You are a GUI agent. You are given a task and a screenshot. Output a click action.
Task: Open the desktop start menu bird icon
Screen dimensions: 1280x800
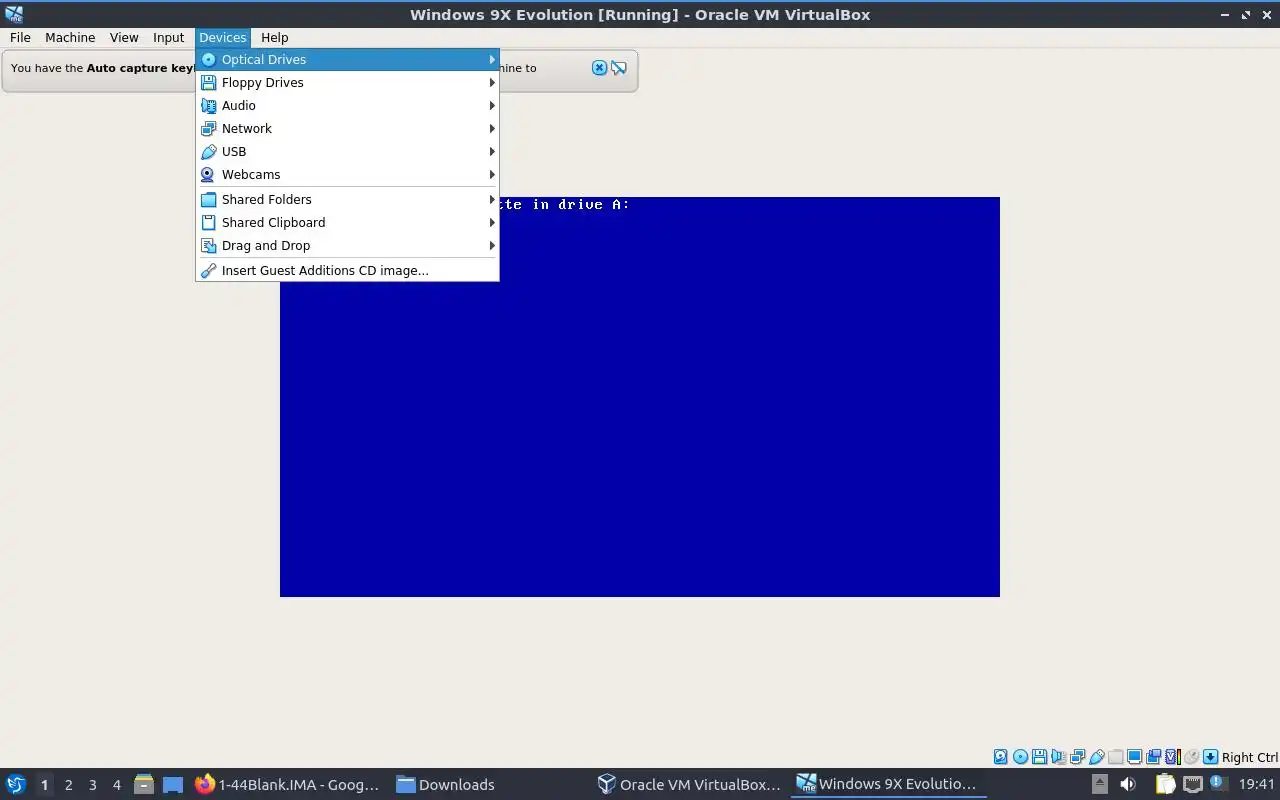16,784
